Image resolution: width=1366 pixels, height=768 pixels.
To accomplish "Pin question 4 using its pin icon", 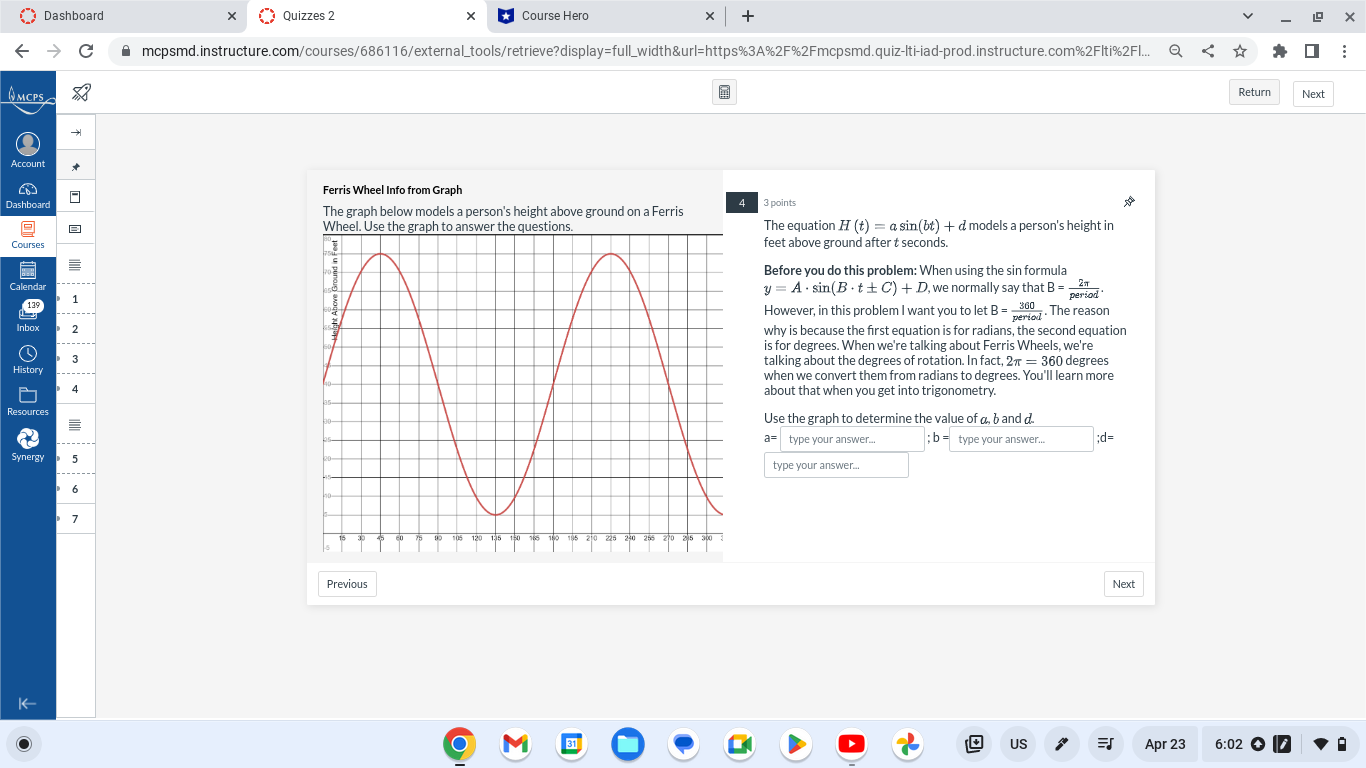I will [x=1129, y=201].
